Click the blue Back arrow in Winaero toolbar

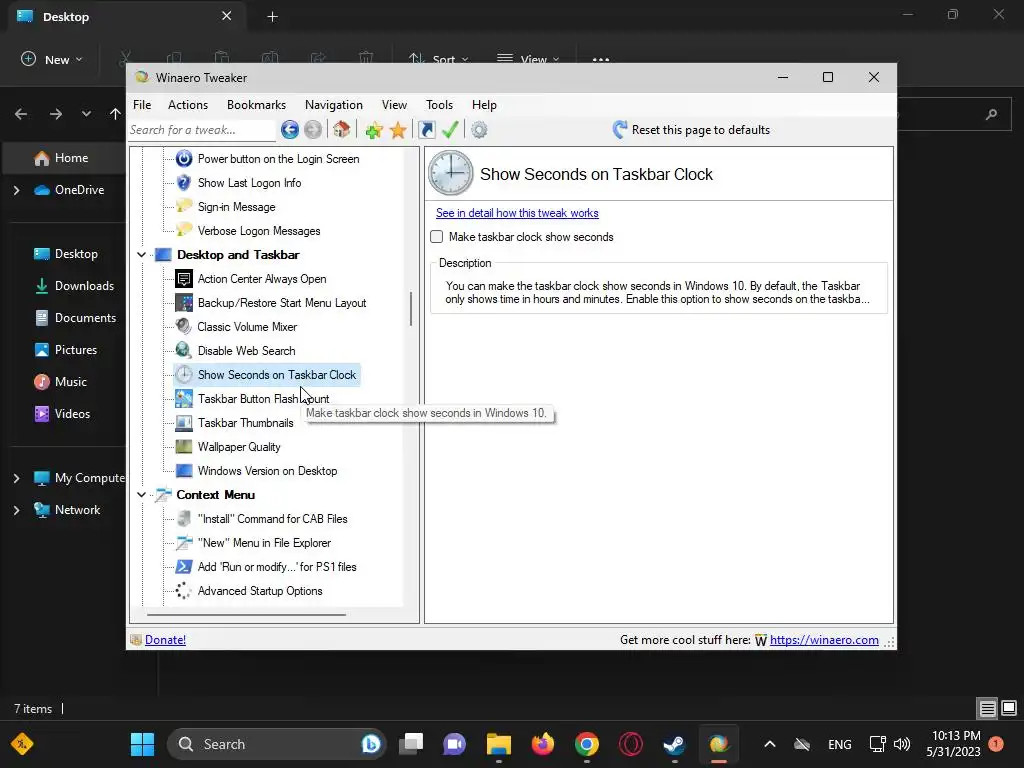pyautogui.click(x=290, y=130)
